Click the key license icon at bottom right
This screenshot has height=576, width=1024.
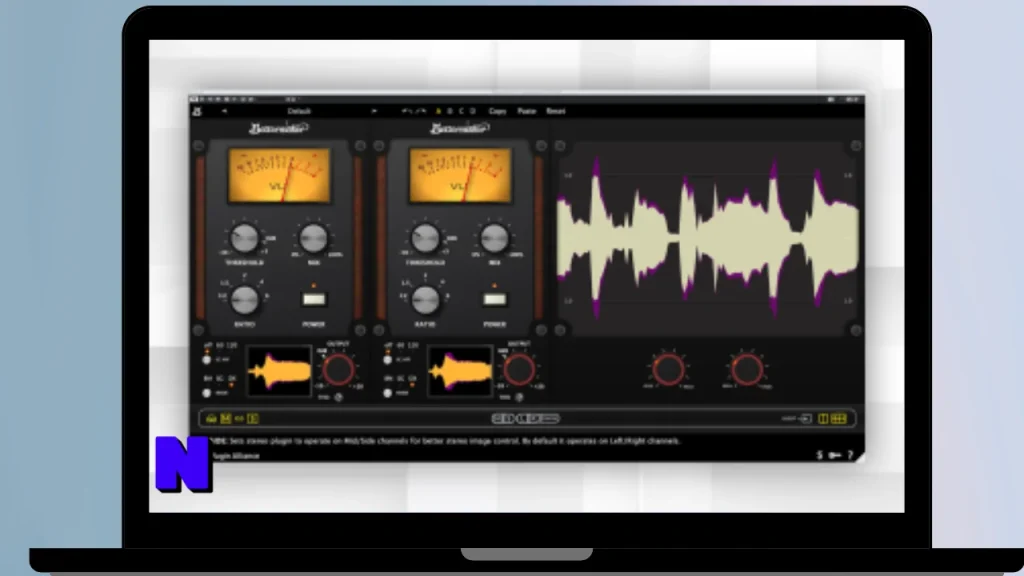835,455
